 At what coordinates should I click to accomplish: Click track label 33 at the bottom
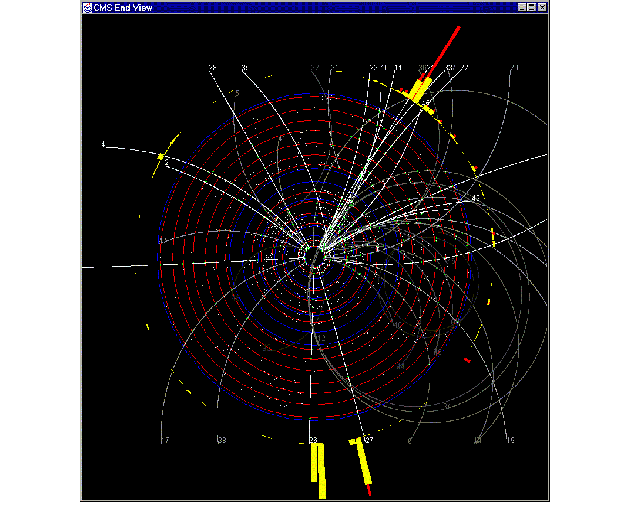coord(221,440)
